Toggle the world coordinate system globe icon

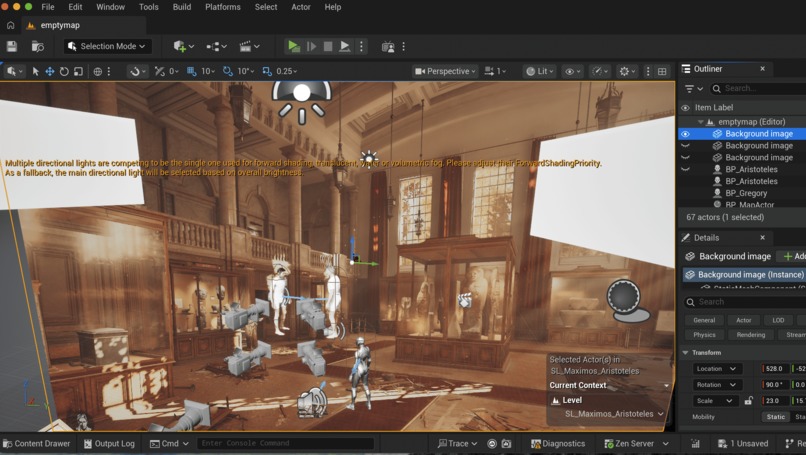(98, 71)
